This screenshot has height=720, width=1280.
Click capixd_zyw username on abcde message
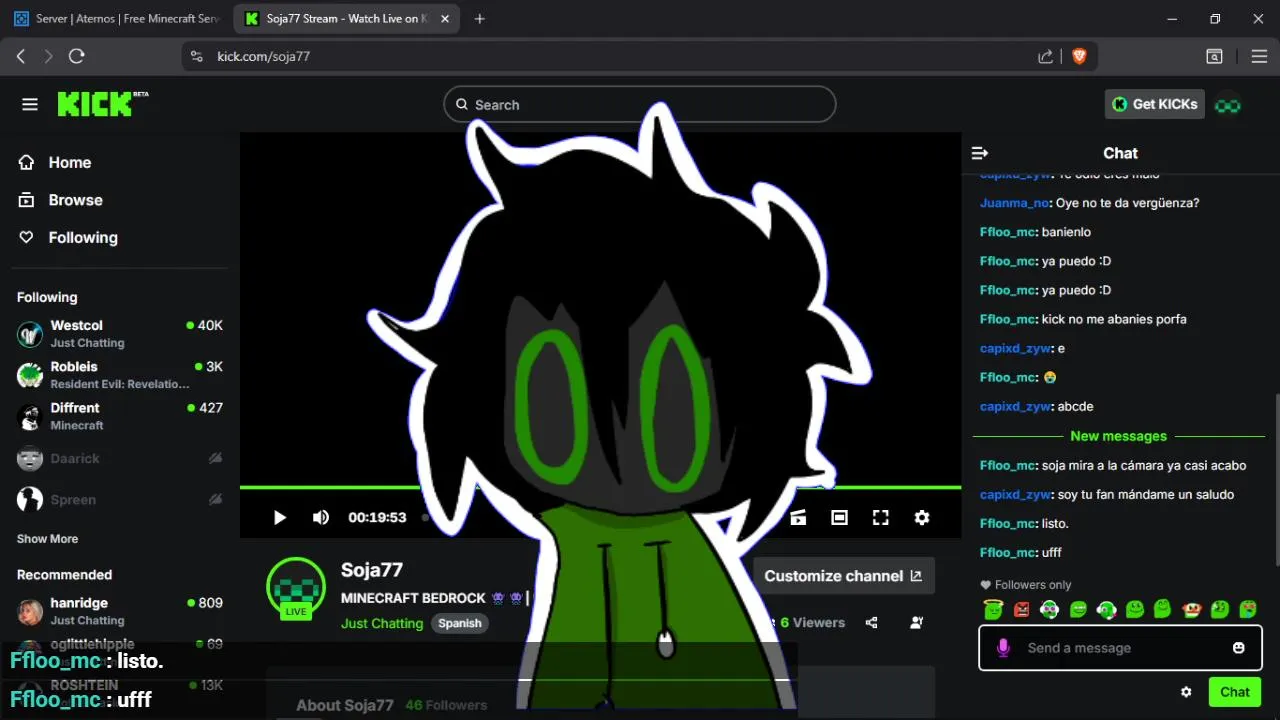tap(1015, 407)
